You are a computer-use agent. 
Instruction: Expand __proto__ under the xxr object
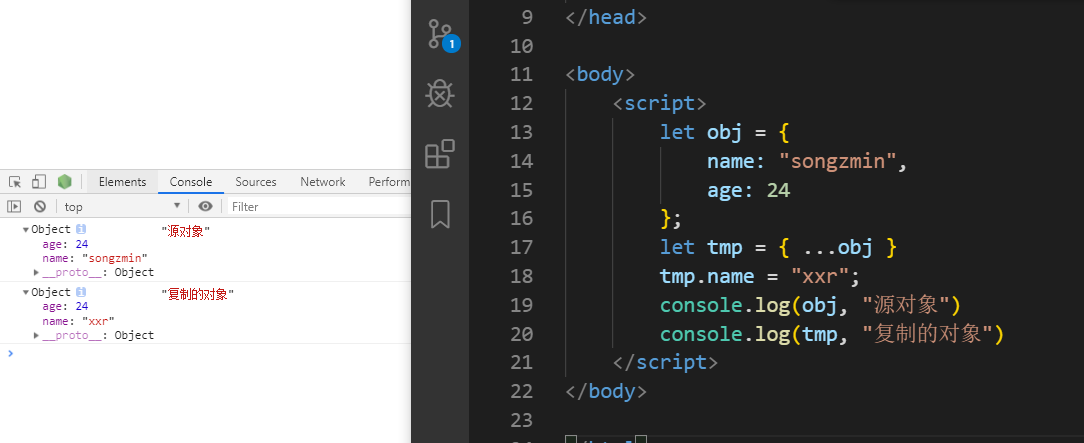click(x=37, y=336)
